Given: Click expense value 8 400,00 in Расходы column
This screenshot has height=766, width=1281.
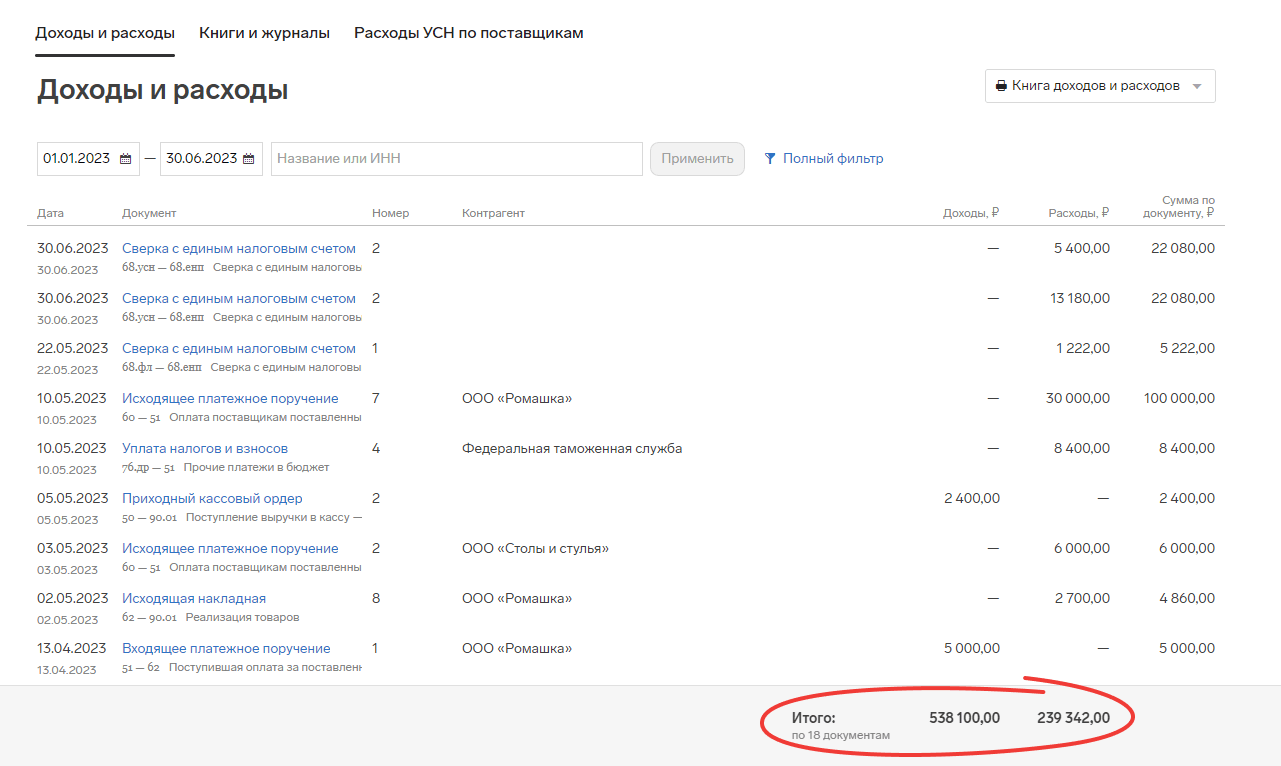Looking at the screenshot, I should click(1082, 448).
